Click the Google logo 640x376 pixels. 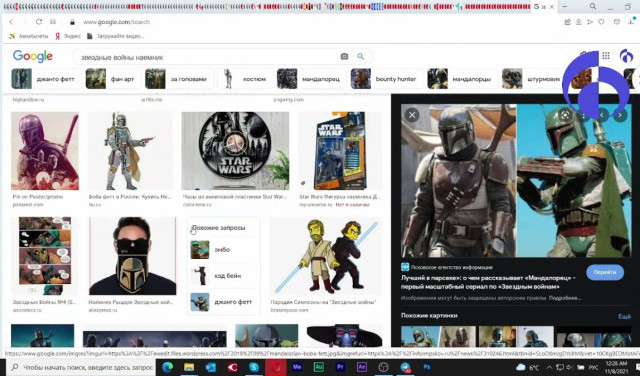33,56
